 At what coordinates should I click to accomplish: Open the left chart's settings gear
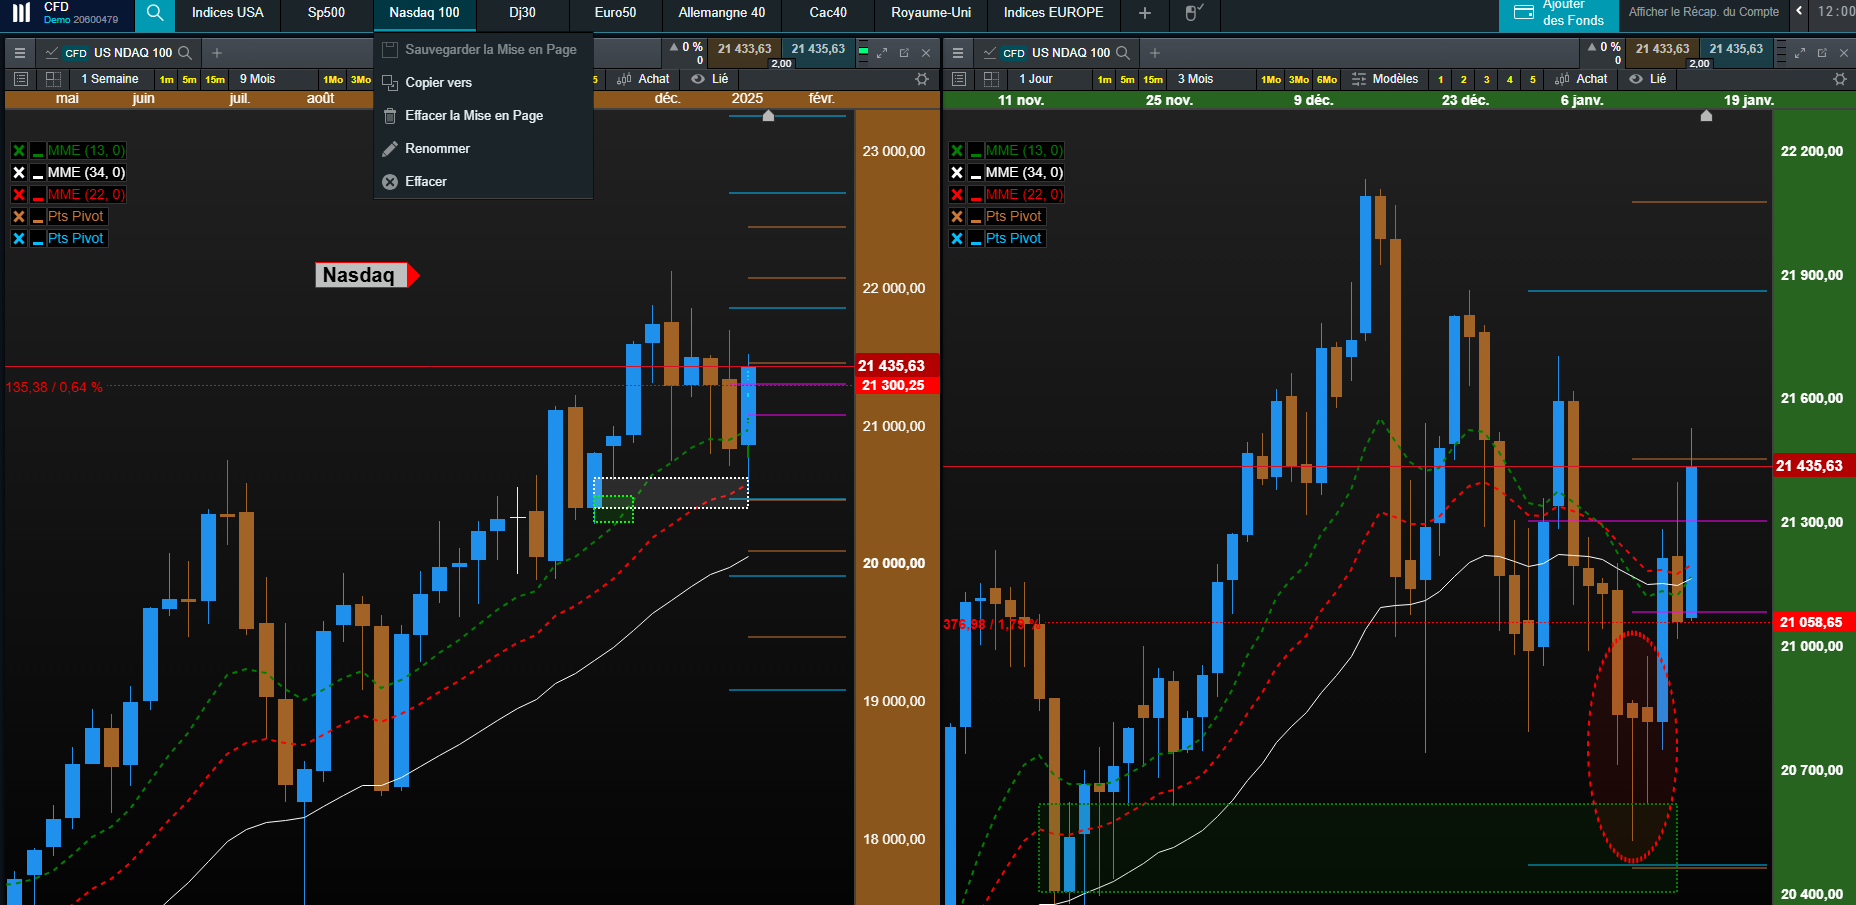(x=922, y=79)
